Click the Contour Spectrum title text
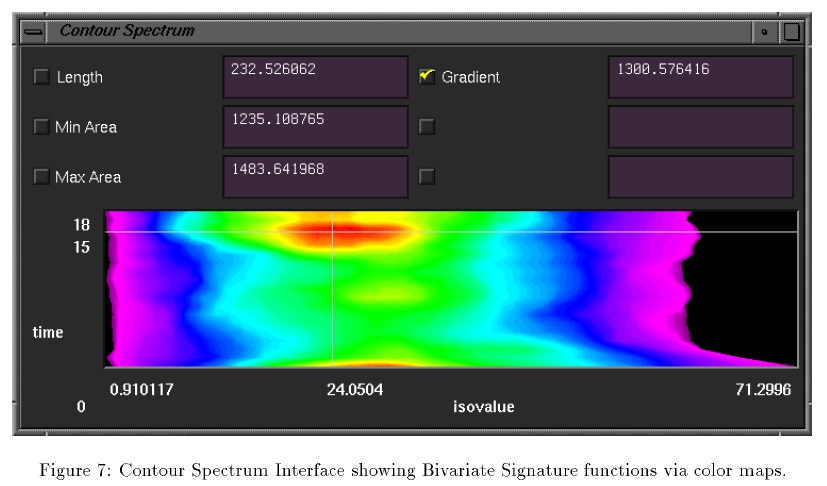The height and width of the screenshot is (486, 827). pyautogui.click(x=127, y=31)
